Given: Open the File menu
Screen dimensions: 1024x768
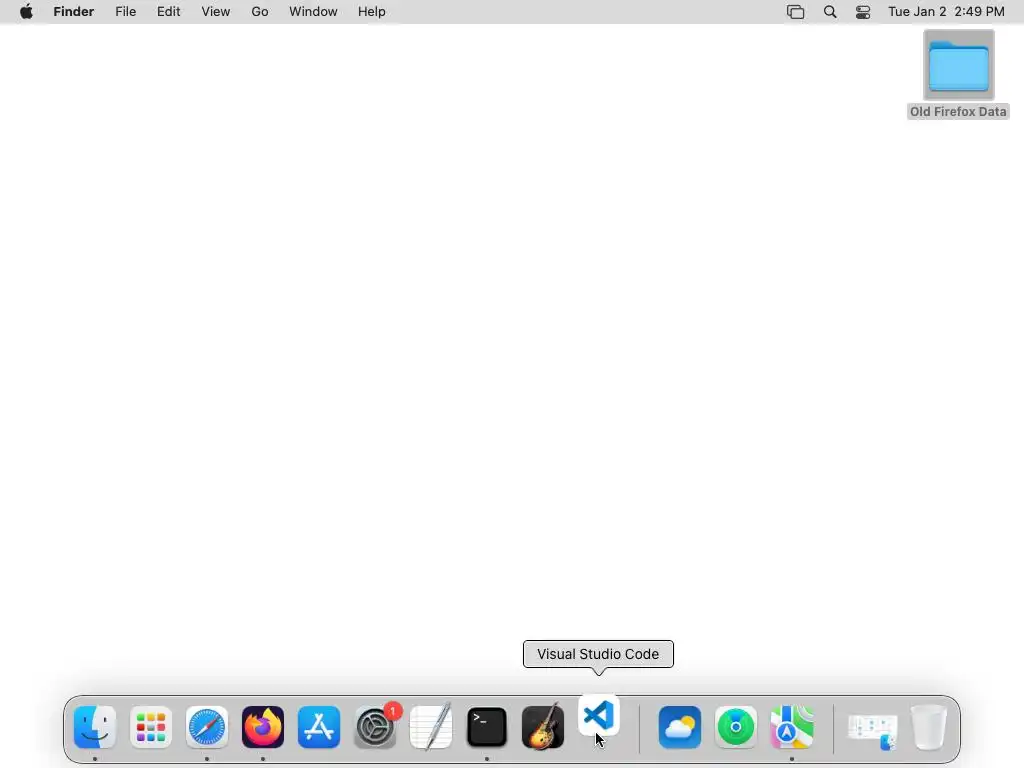Looking at the screenshot, I should (125, 12).
